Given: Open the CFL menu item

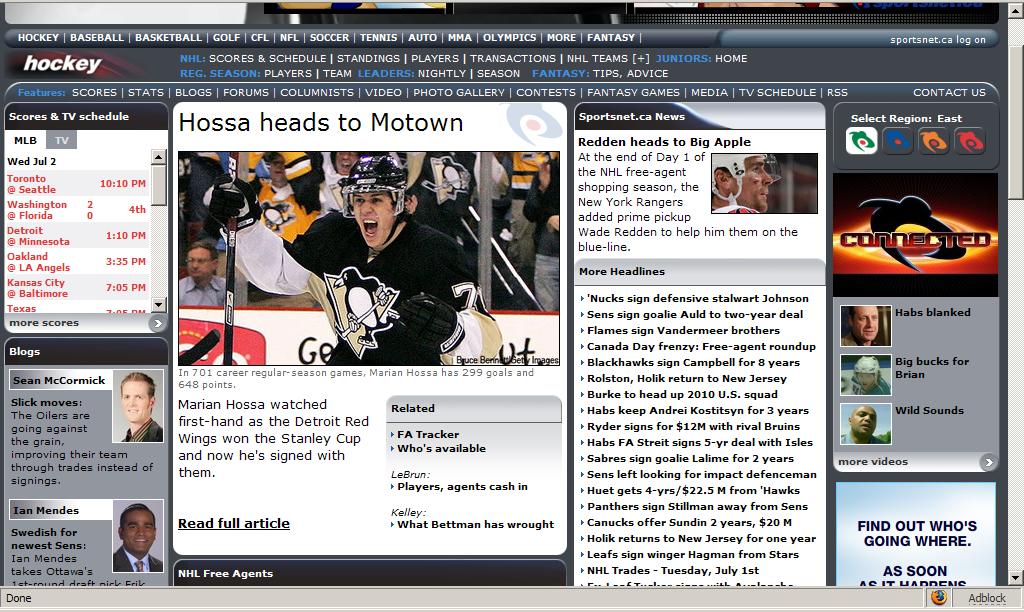Looking at the screenshot, I should [259, 37].
